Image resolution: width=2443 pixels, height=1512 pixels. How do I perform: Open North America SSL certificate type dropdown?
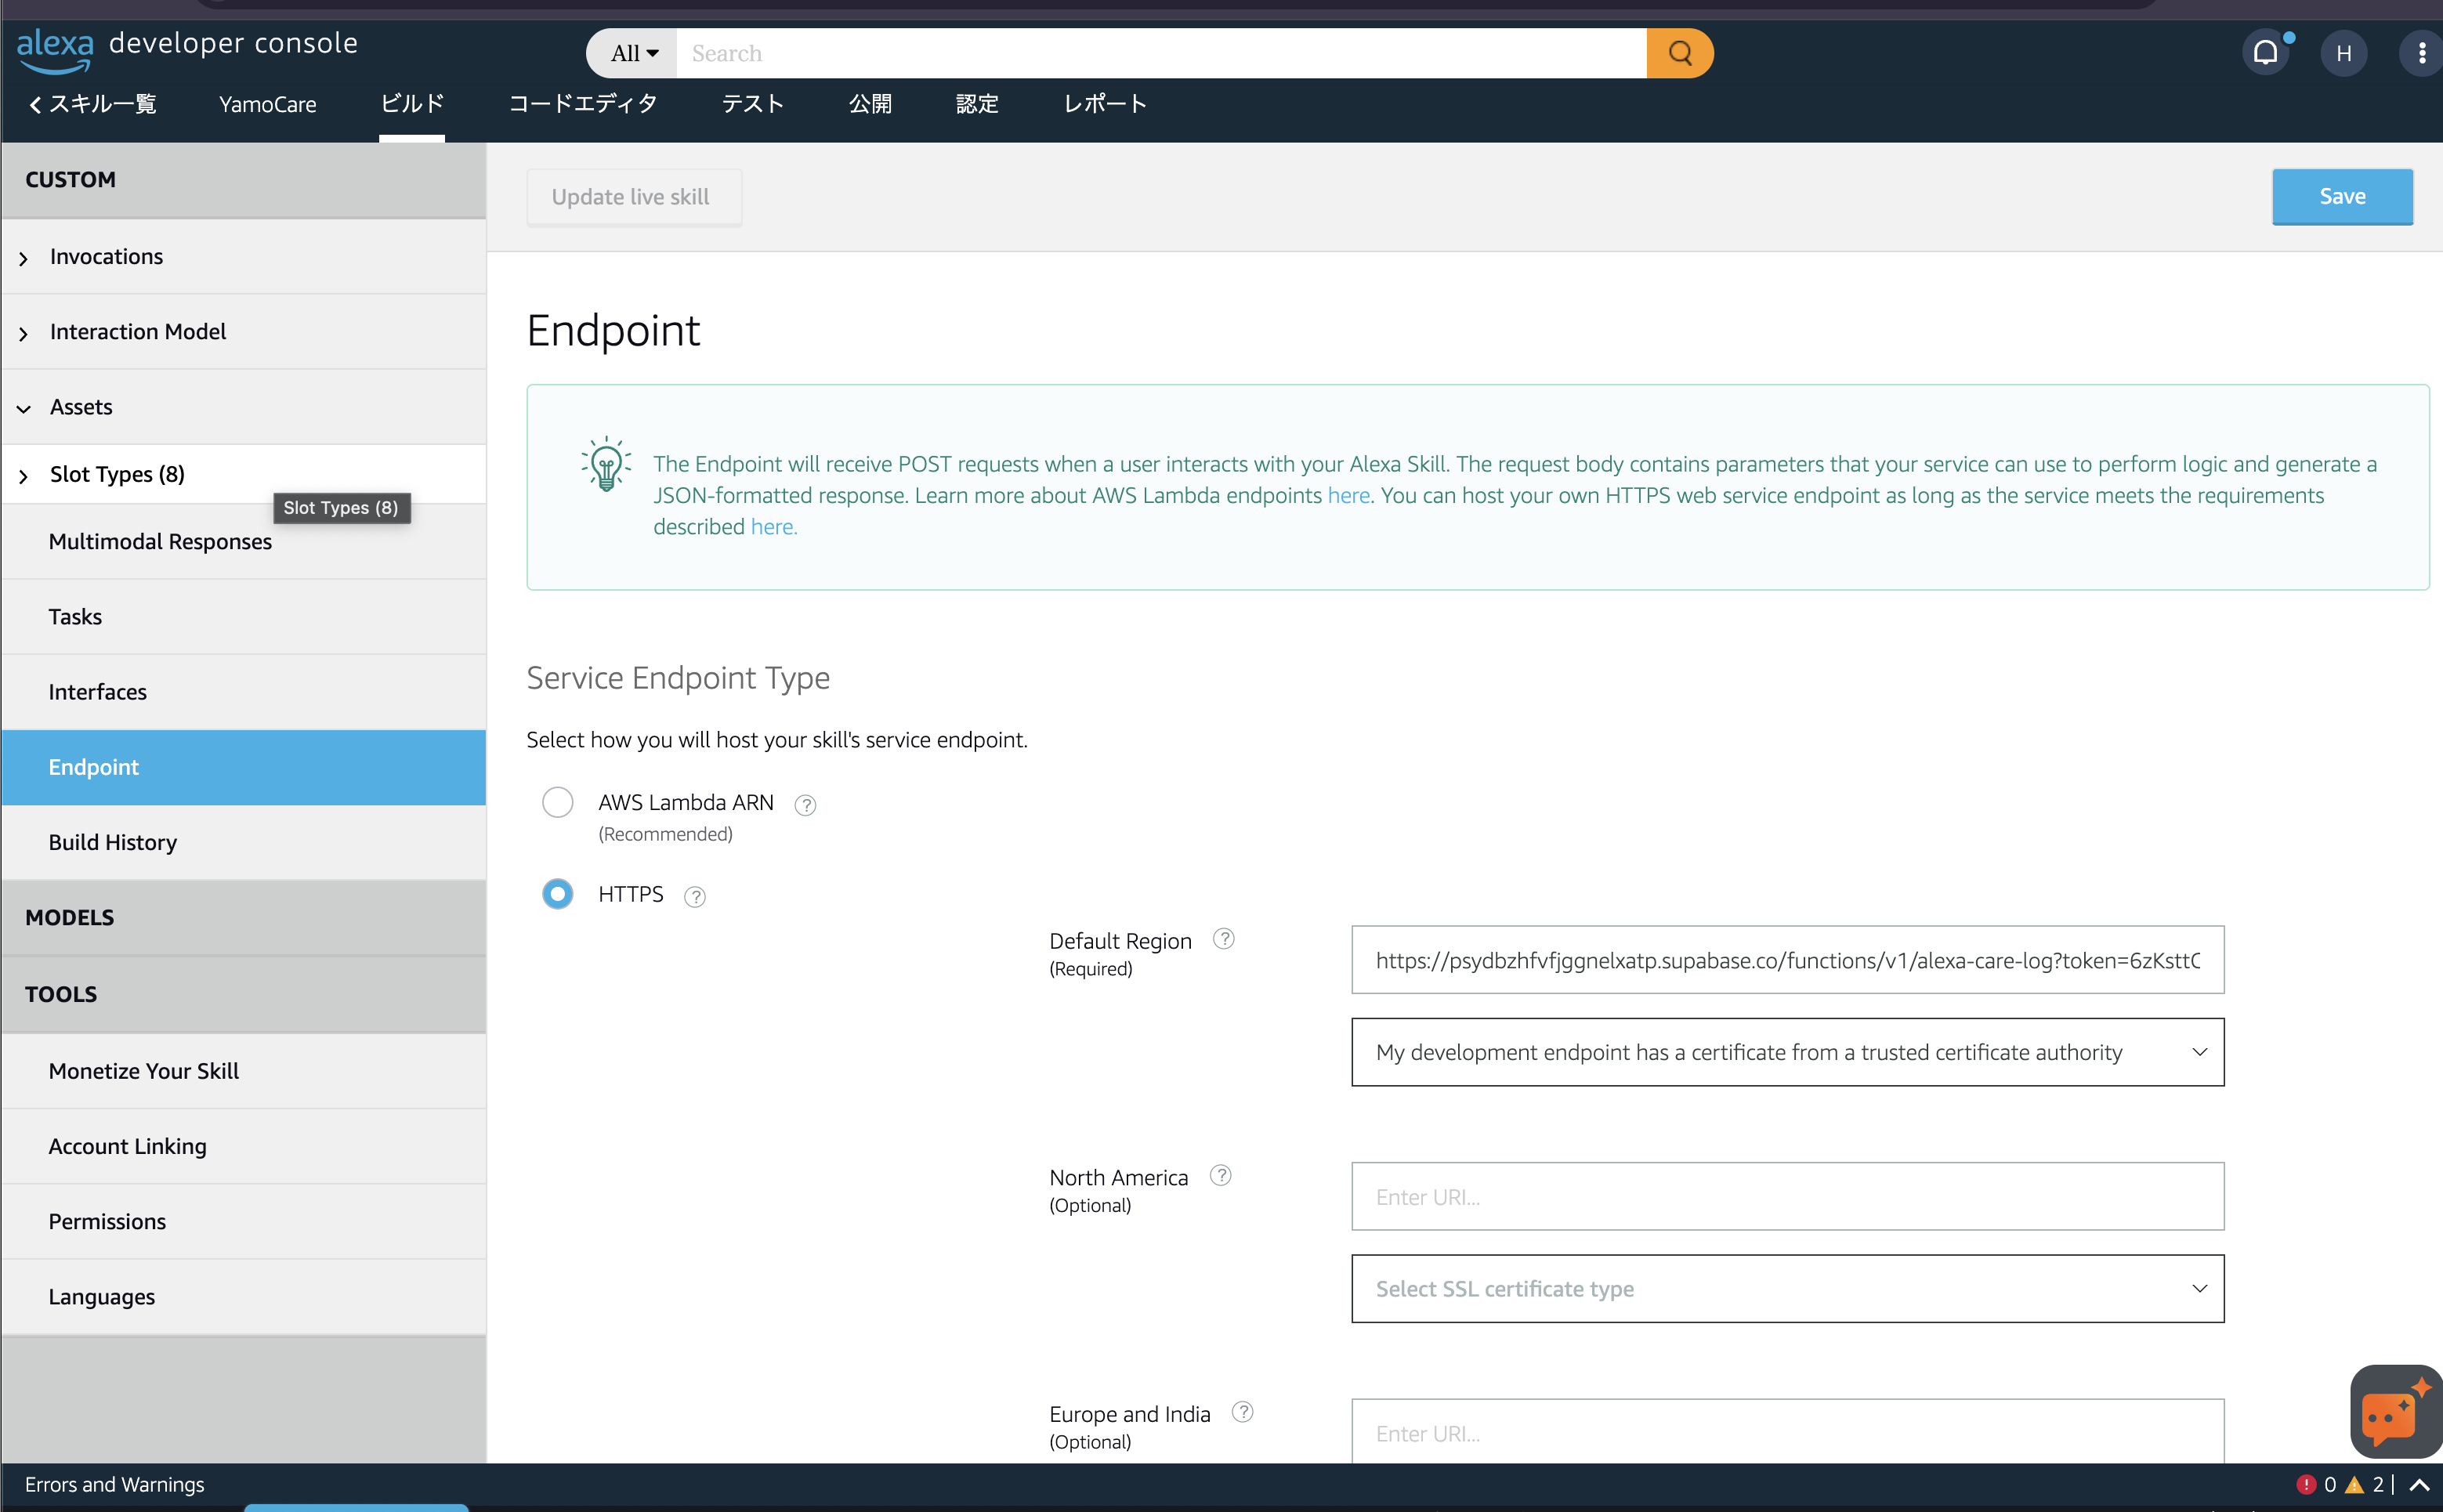(1787, 1289)
